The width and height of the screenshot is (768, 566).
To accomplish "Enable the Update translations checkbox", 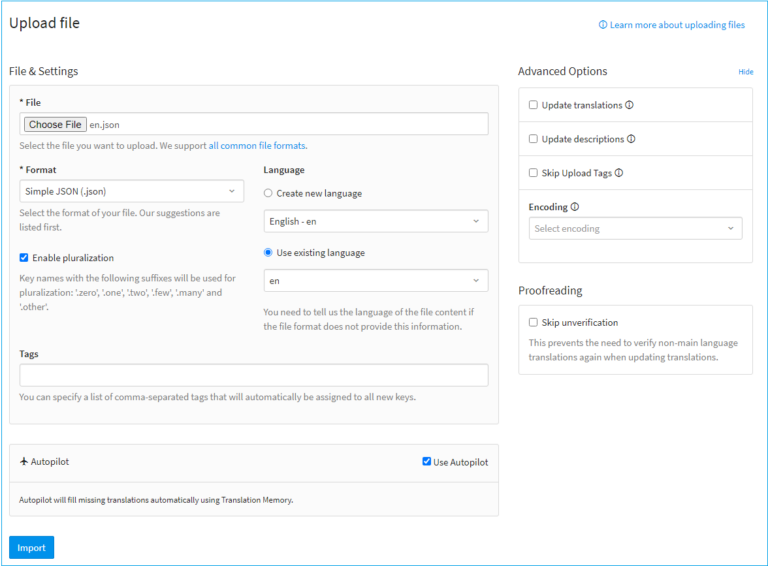I will [x=533, y=105].
